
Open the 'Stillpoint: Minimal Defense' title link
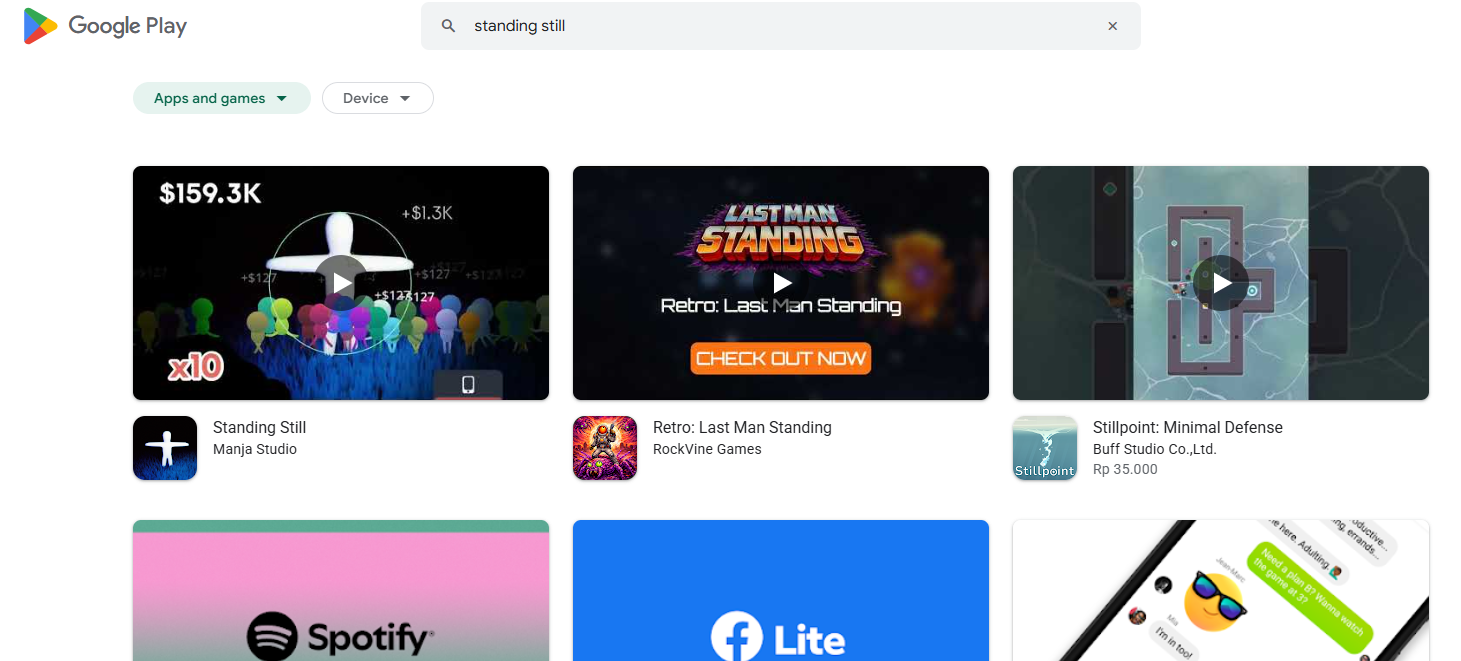tap(1187, 427)
